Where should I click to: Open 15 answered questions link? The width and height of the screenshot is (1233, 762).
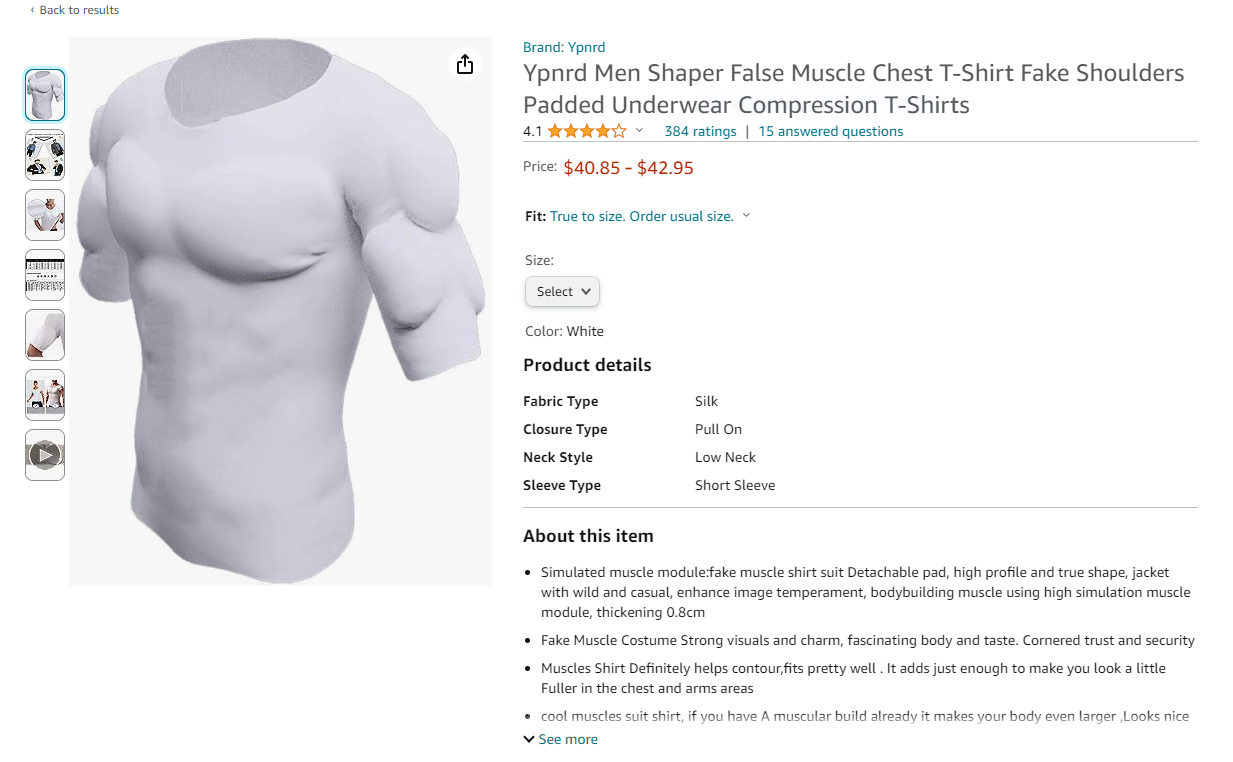click(831, 131)
